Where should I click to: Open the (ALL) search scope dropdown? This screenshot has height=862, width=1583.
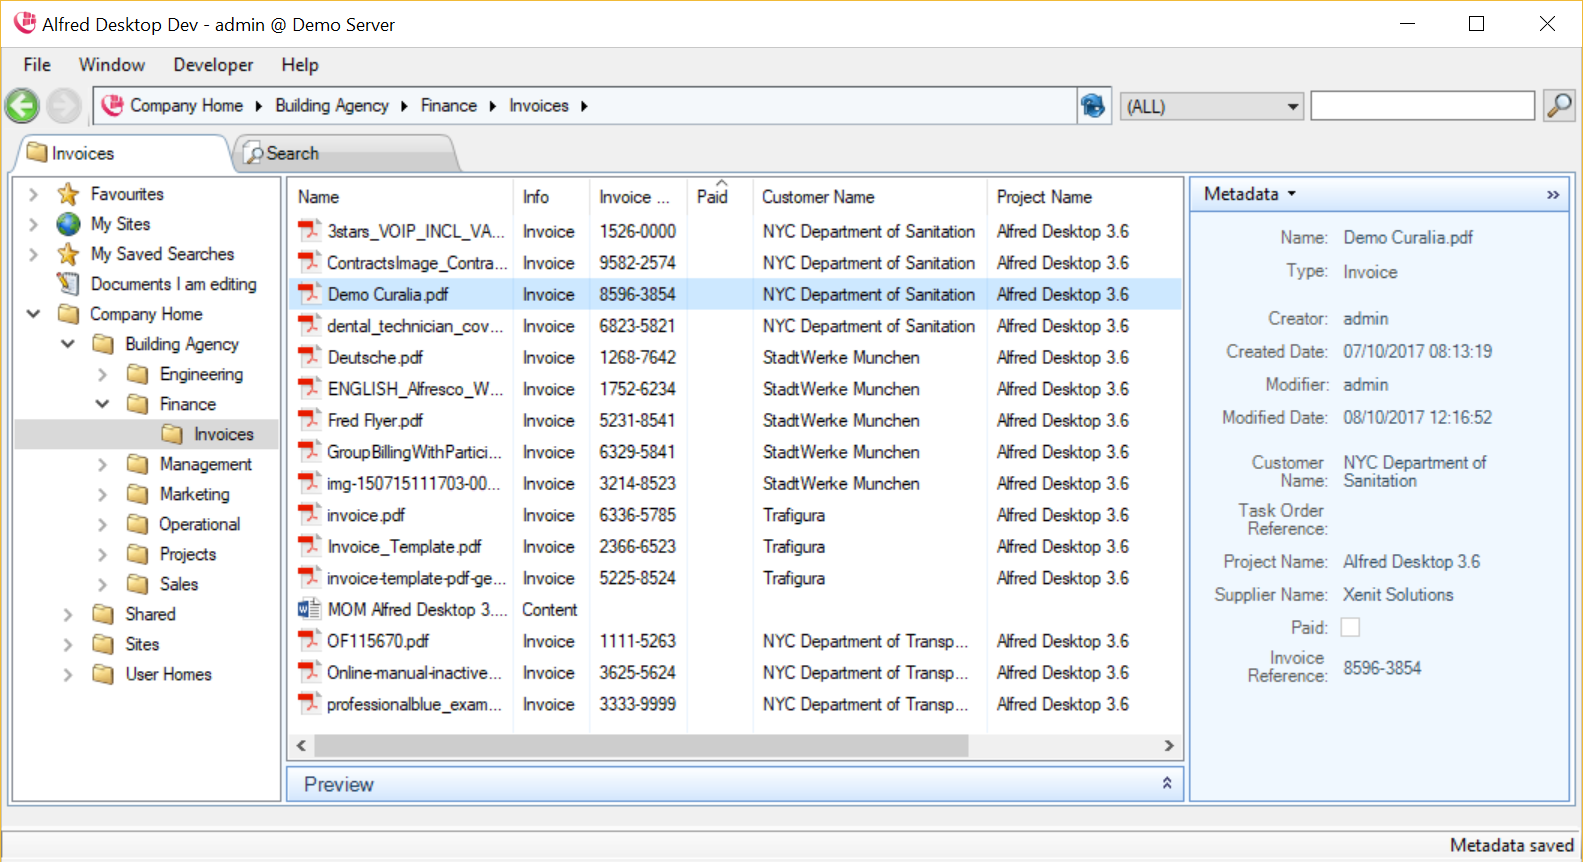1212,106
